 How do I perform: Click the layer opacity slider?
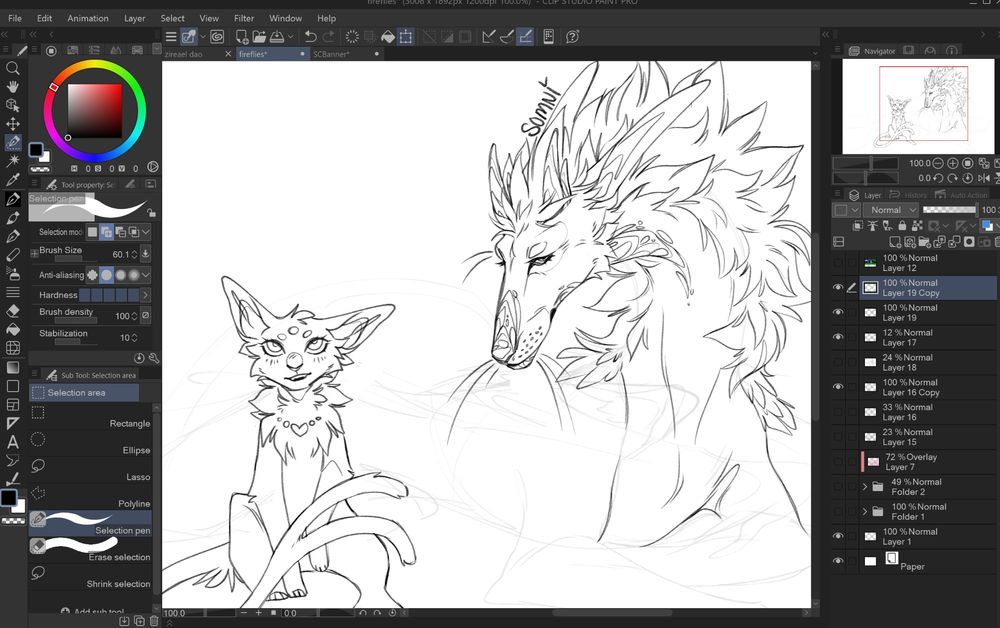(949, 210)
